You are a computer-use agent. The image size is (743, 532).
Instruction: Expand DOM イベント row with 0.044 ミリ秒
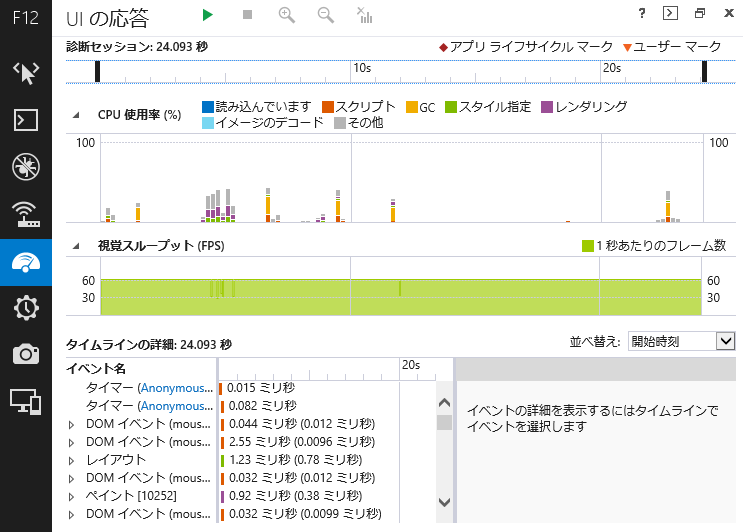tap(72, 425)
